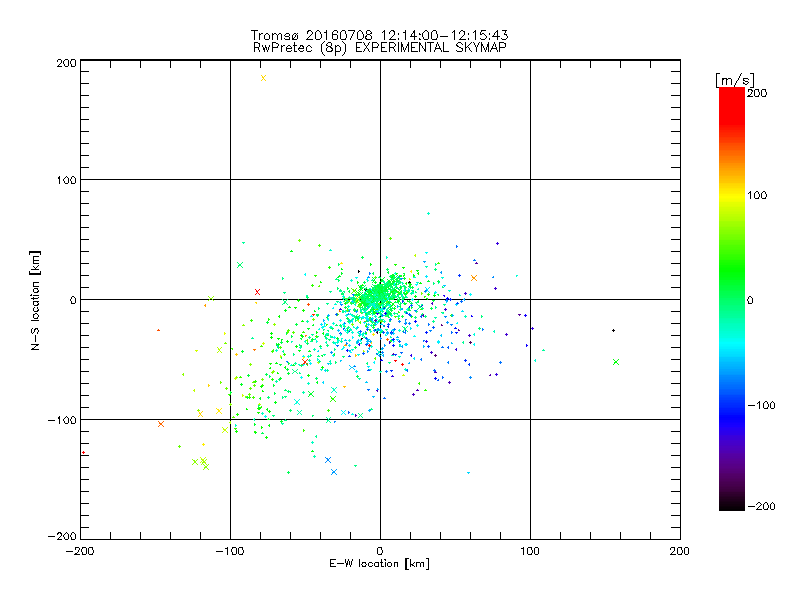The image size is (800, 600).
Task: Click the red dot at the far lower-left edge
Action: point(84,453)
